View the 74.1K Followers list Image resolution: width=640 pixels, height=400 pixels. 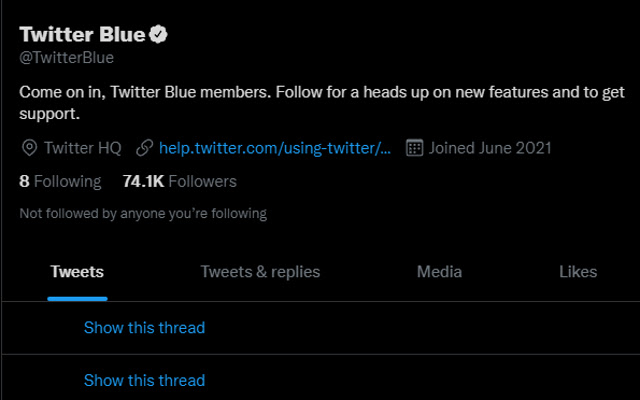pyautogui.click(x=180, y=181)
